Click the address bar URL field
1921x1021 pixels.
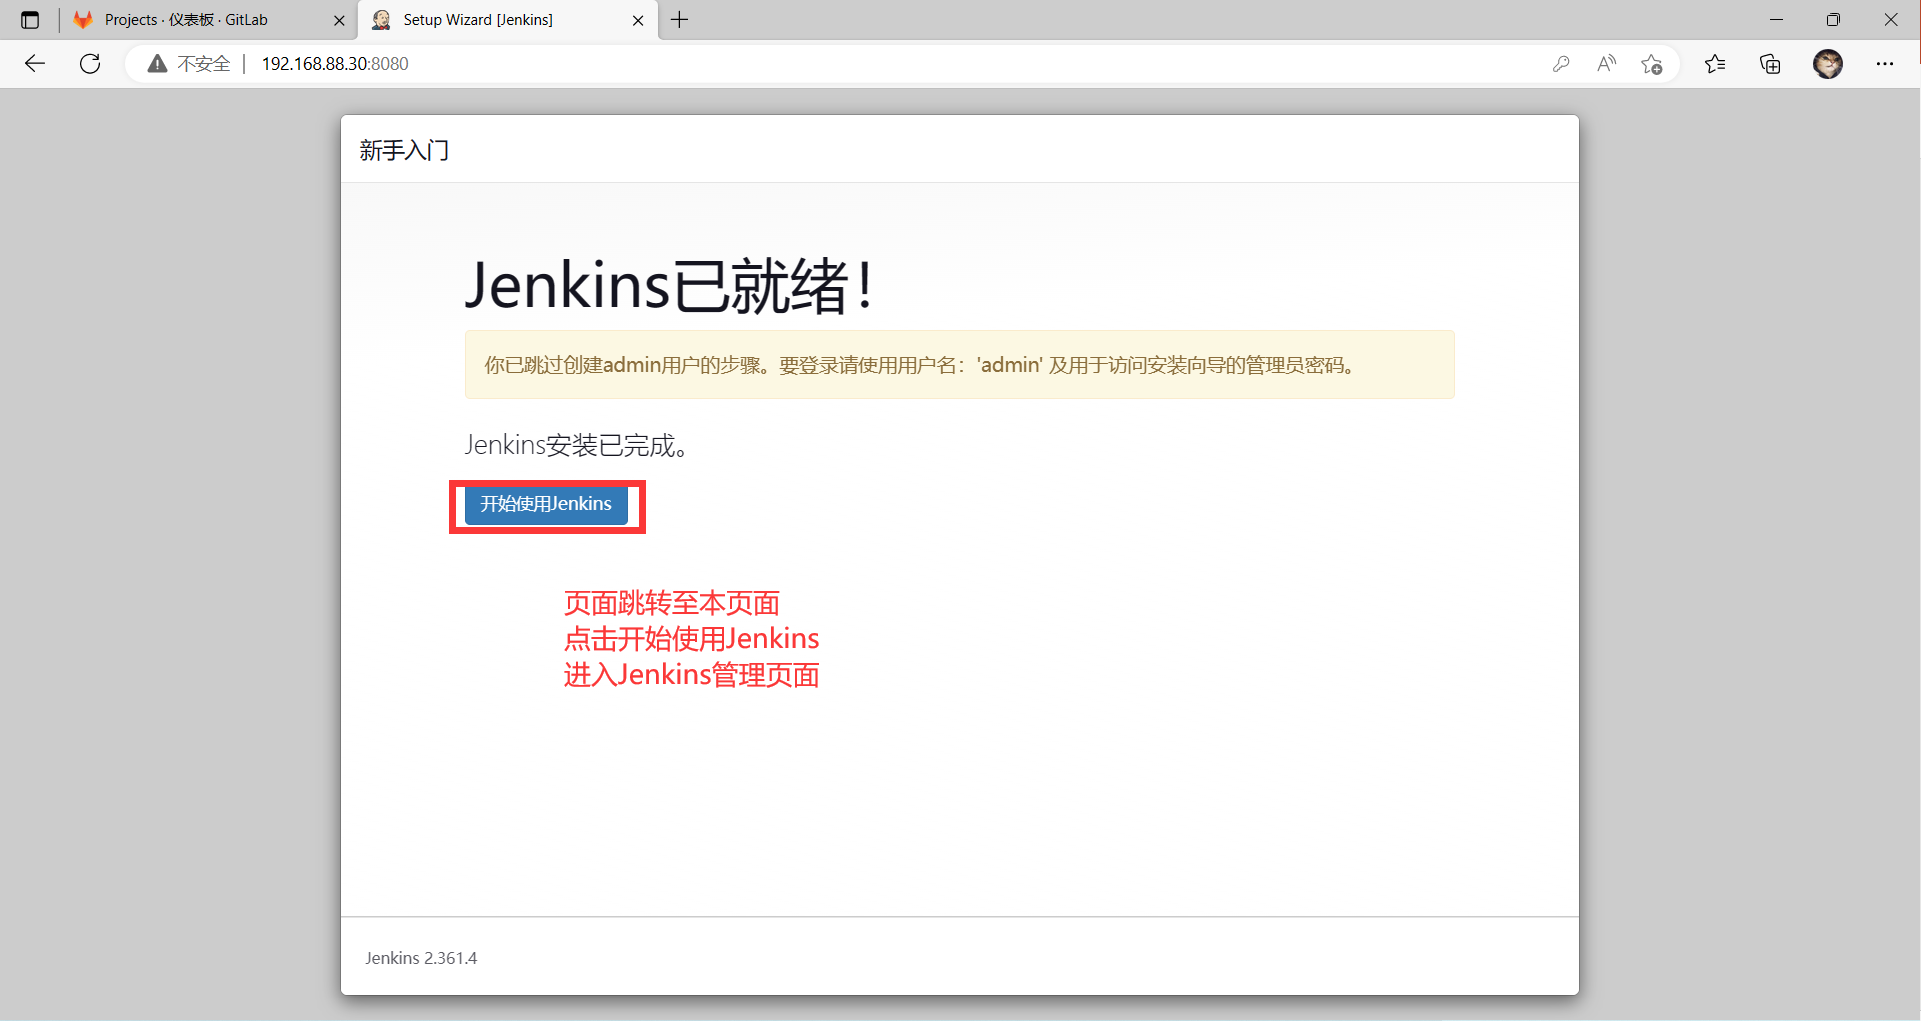tap(800, 64)
